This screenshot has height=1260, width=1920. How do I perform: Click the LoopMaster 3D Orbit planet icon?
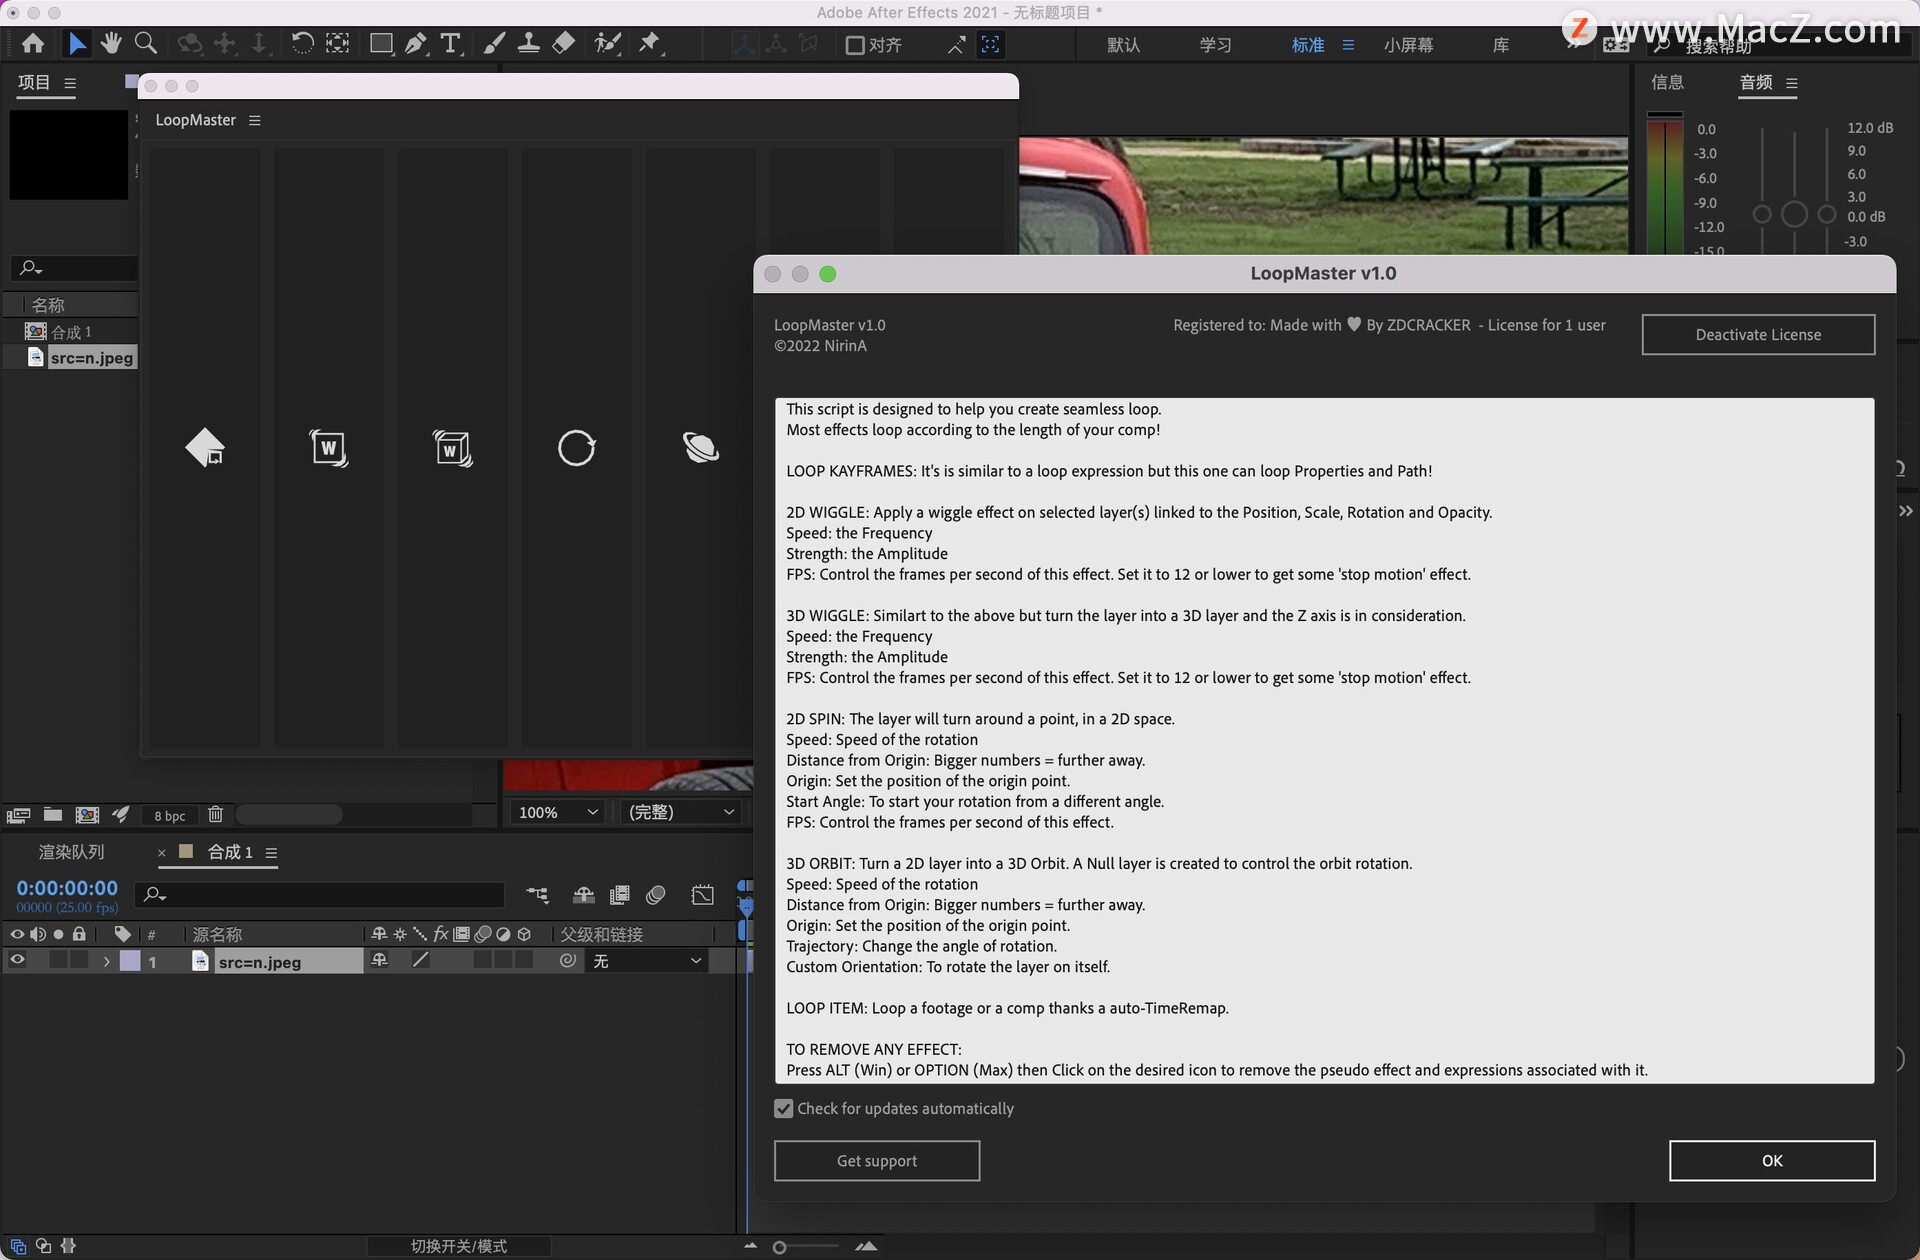700,448
